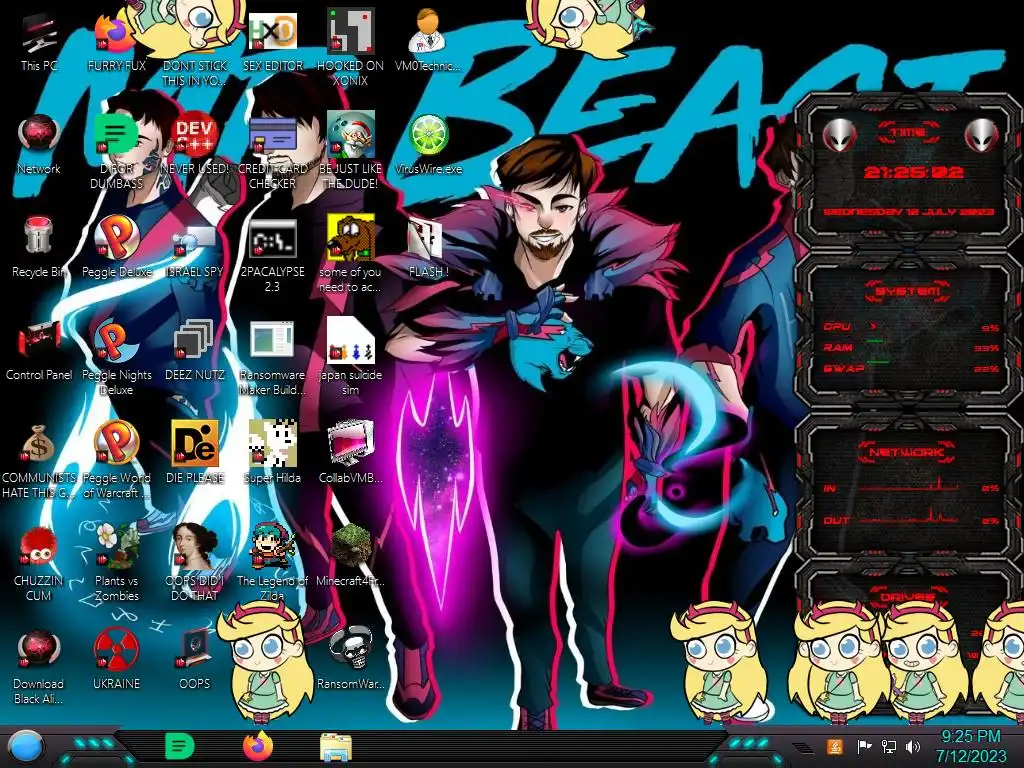This screenshot has height=768, width=1024.
Task: Click the network connection tray icon
Action: coord(889,746)
